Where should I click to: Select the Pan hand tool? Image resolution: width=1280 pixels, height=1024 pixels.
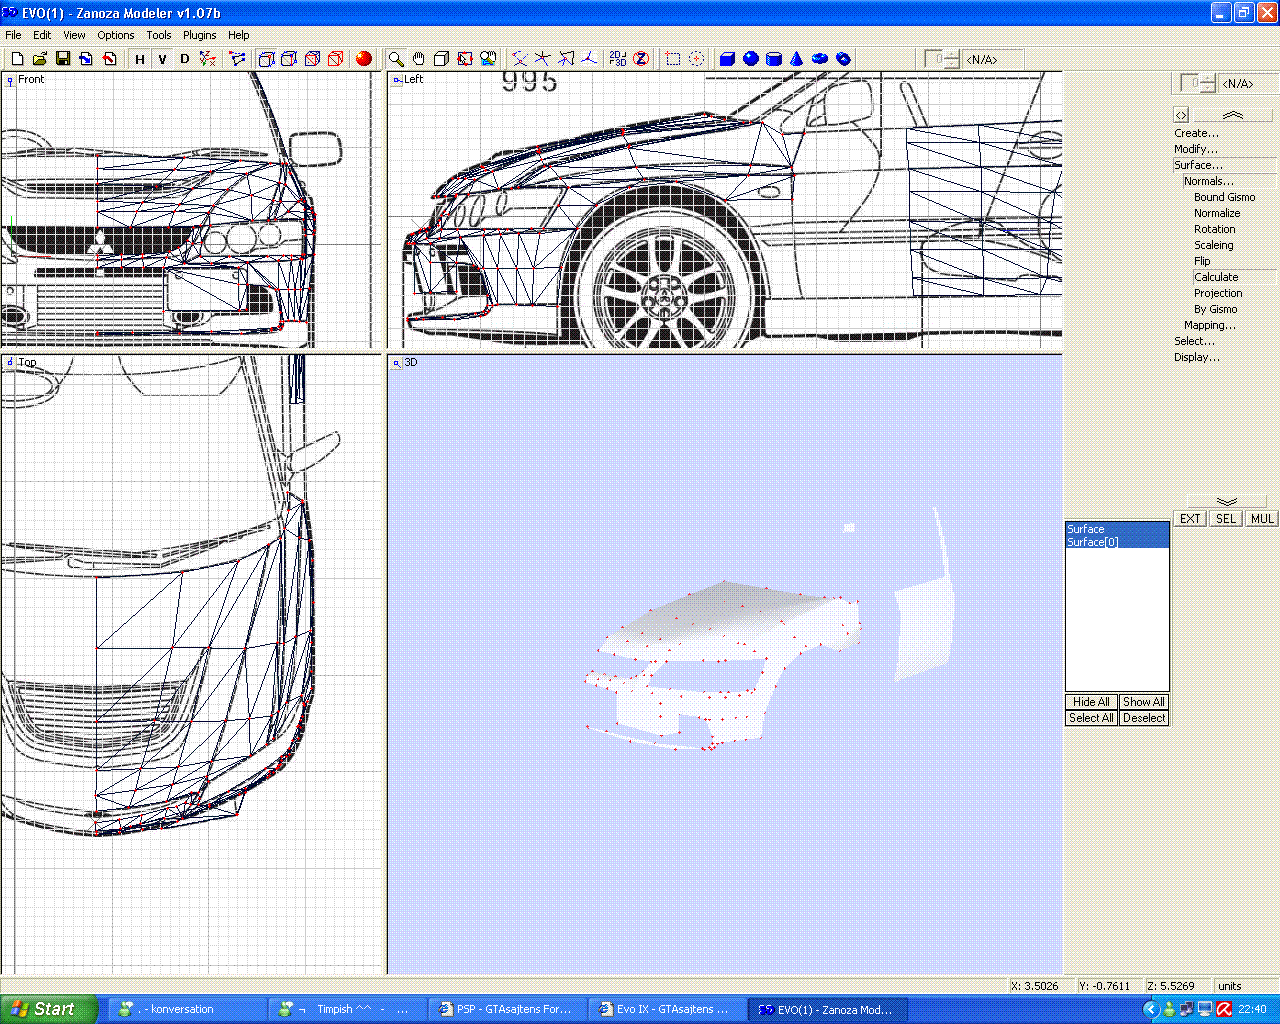(x=419, y=59)
